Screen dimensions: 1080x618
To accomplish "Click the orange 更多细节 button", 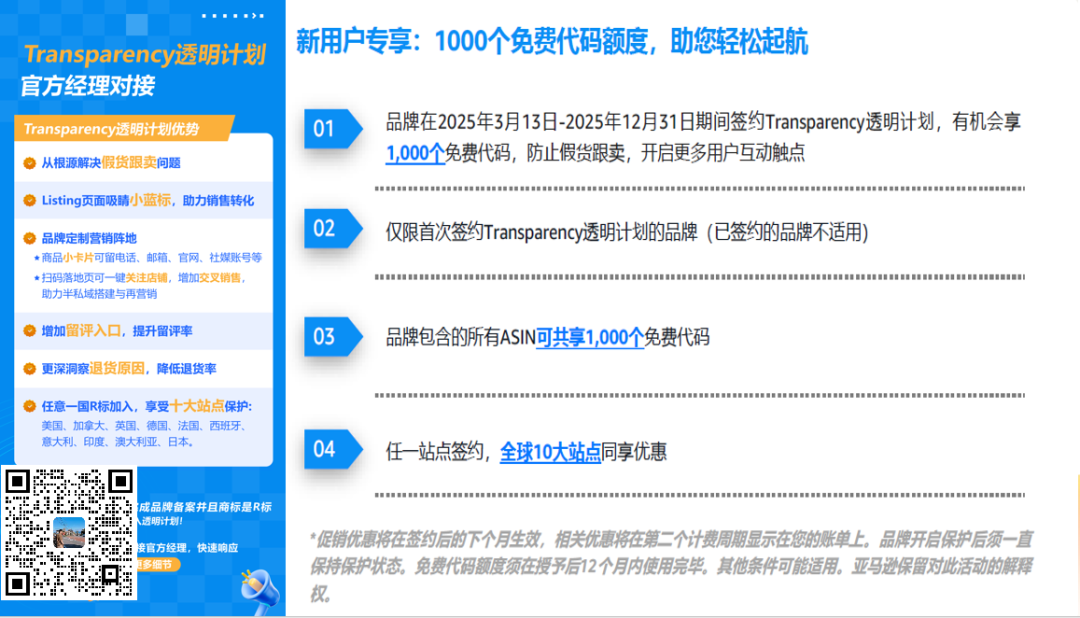I will pos(158,564).
